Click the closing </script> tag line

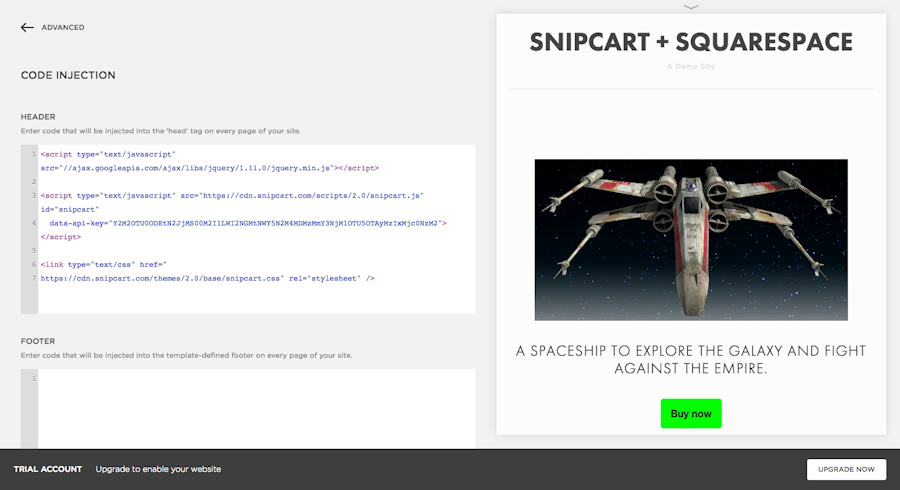tap(61, 237)
